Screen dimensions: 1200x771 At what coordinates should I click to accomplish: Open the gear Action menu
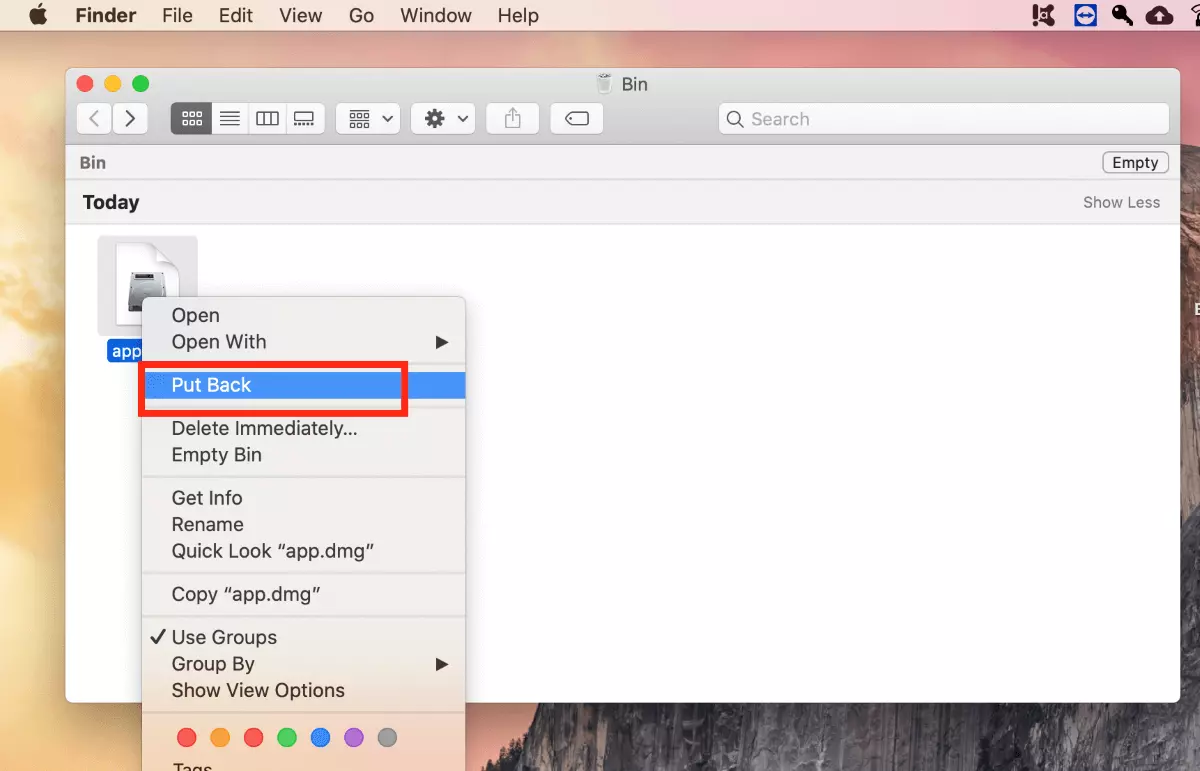pyautogui.click(x=441, y=118)
